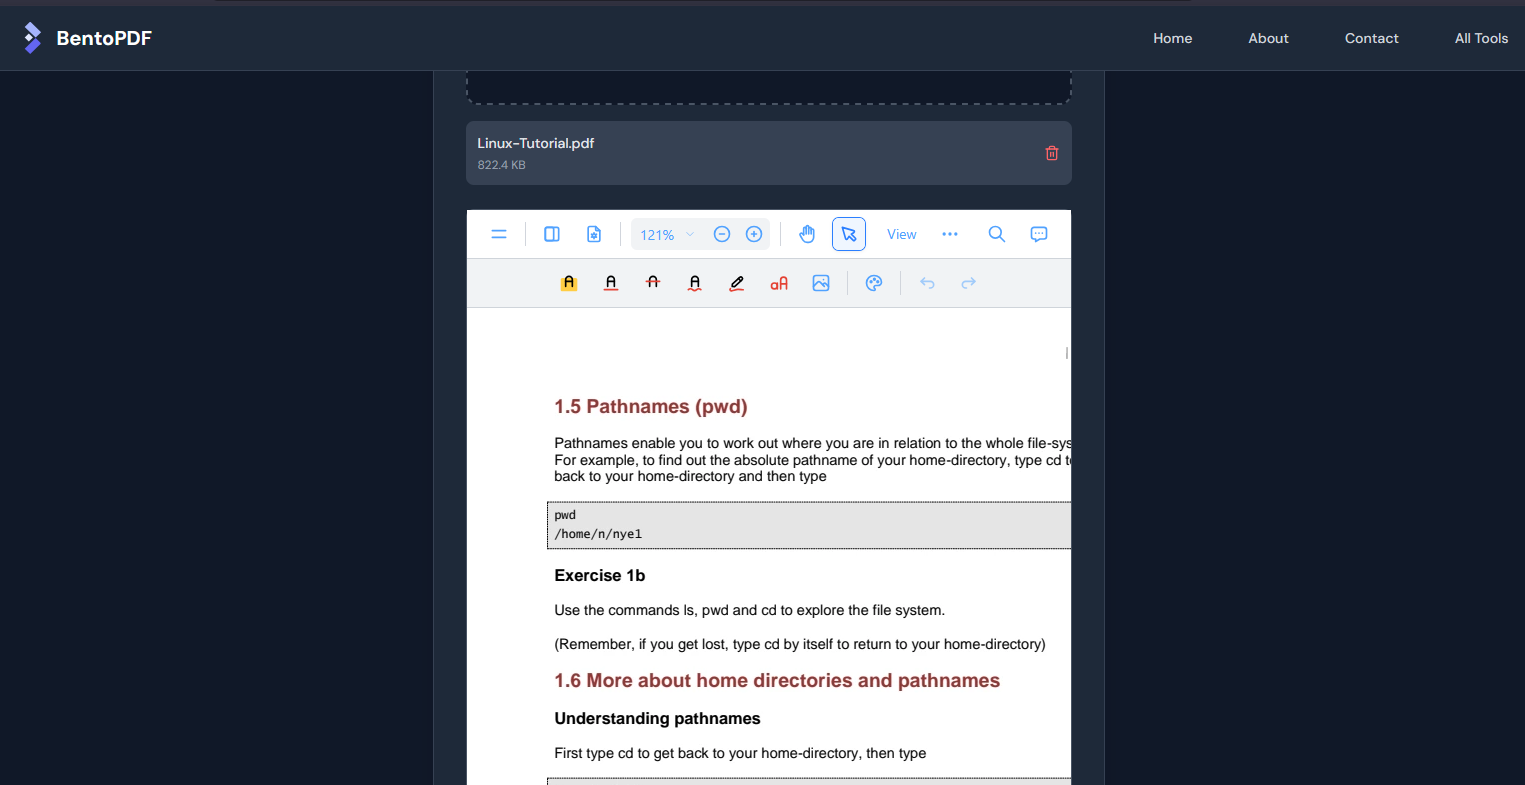1525x785 pixels.
Task: Click the BentoPDF brand name
Action: click(x=104, y=38)
